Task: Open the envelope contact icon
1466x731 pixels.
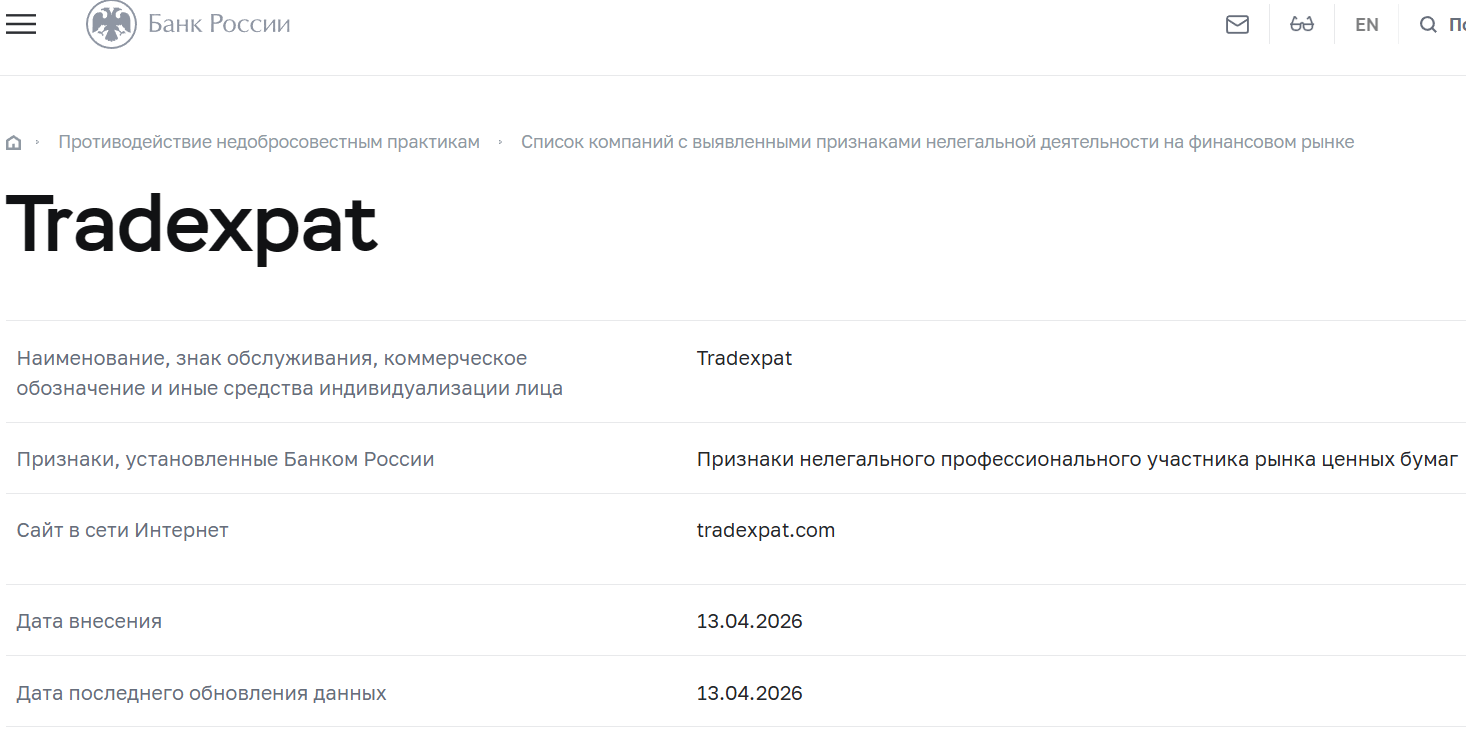Action: pyautogui.click(x=1237, y=24)
